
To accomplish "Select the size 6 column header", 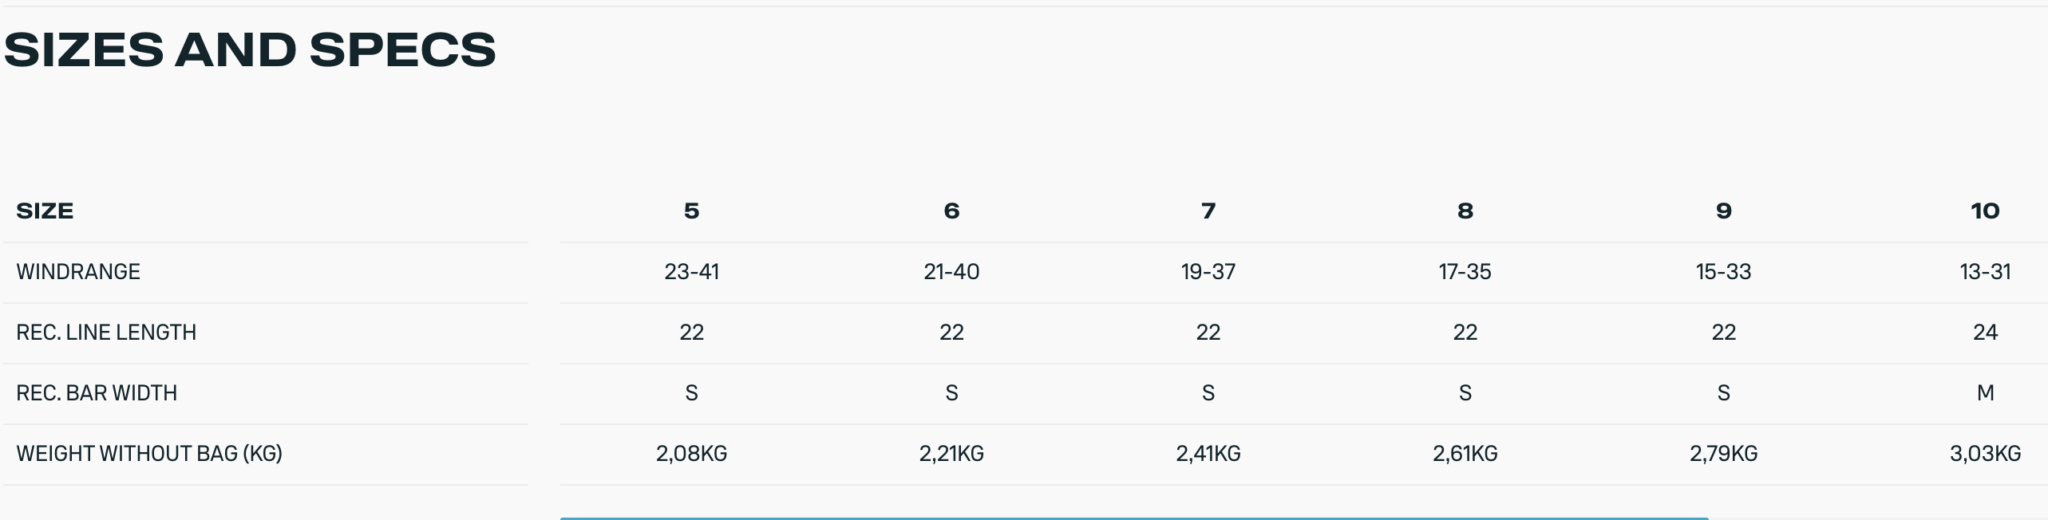I will point(951,211).
